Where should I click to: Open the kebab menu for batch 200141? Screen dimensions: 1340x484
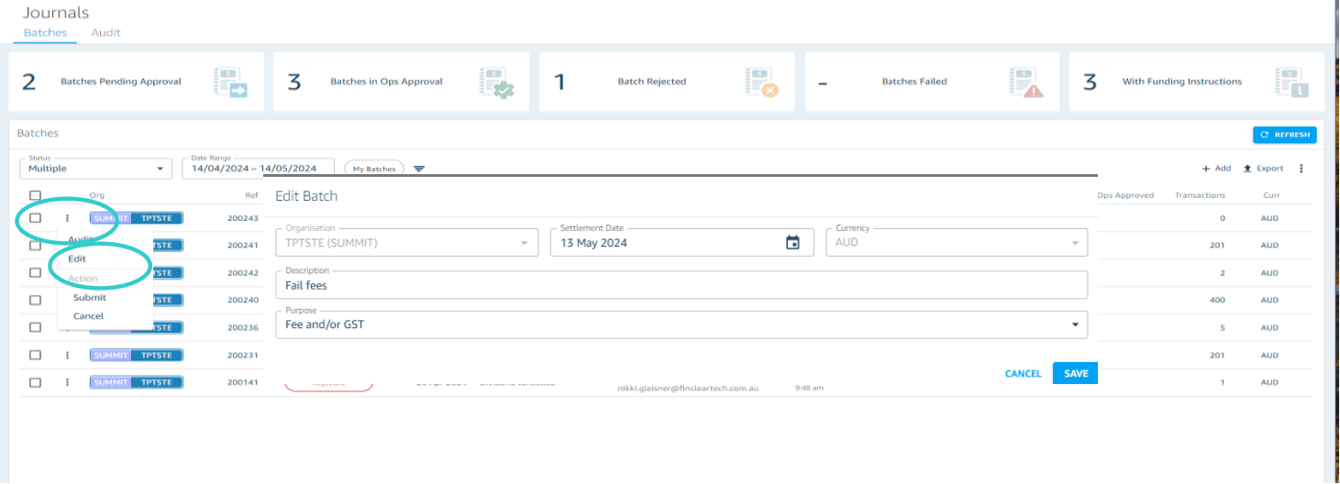coord(68,382)
